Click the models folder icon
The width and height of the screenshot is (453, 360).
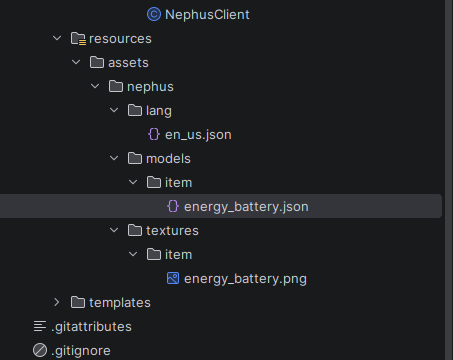(x=135, y=158)
